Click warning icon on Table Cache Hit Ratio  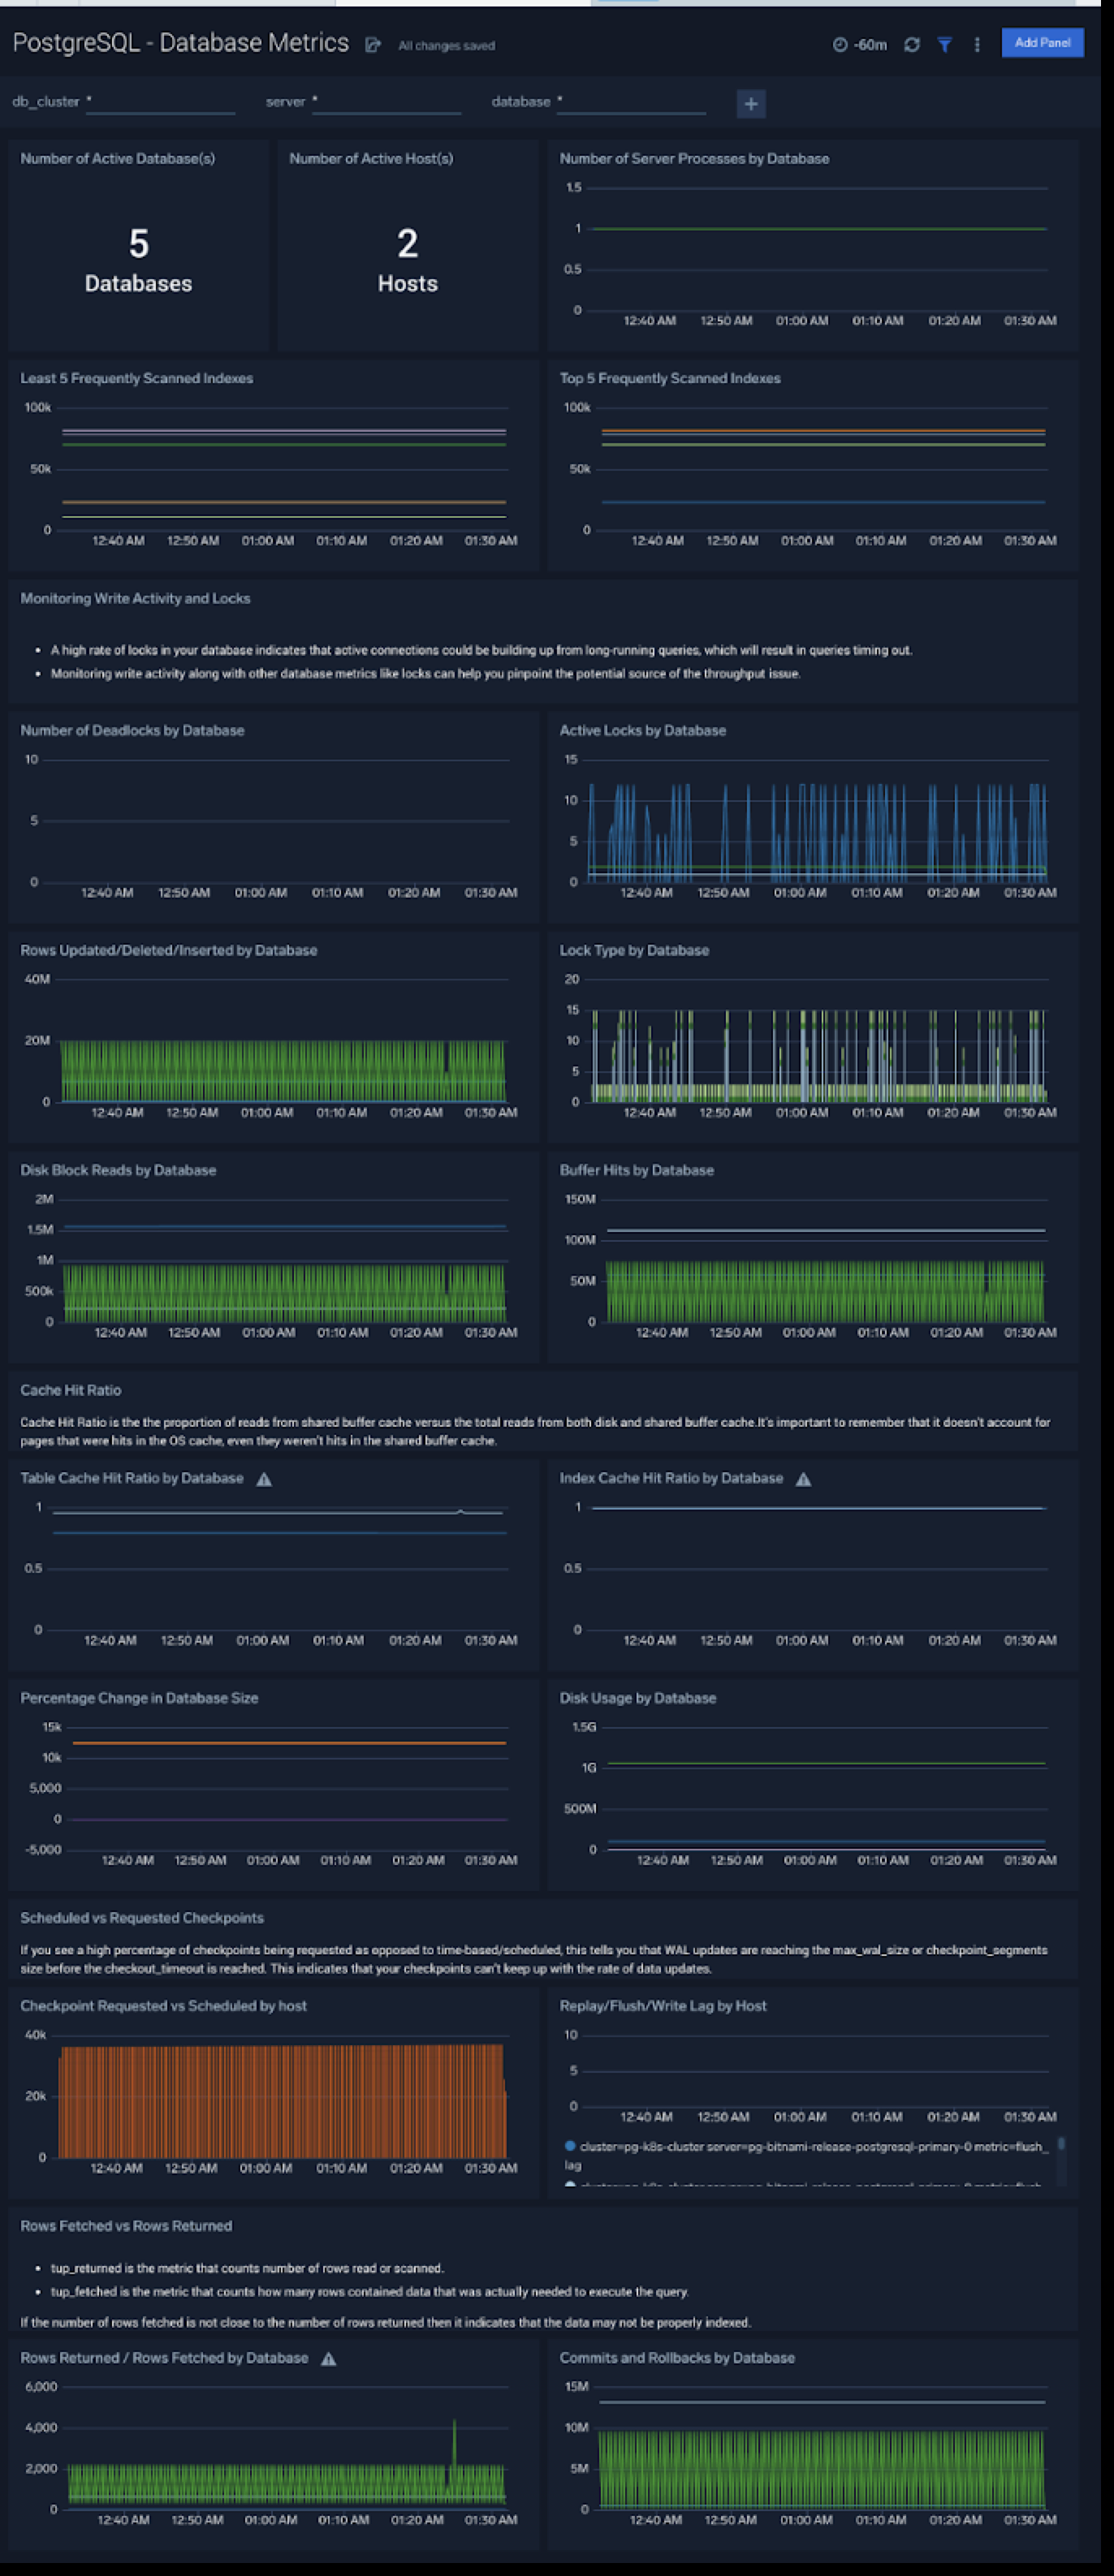pos(264,1479)
